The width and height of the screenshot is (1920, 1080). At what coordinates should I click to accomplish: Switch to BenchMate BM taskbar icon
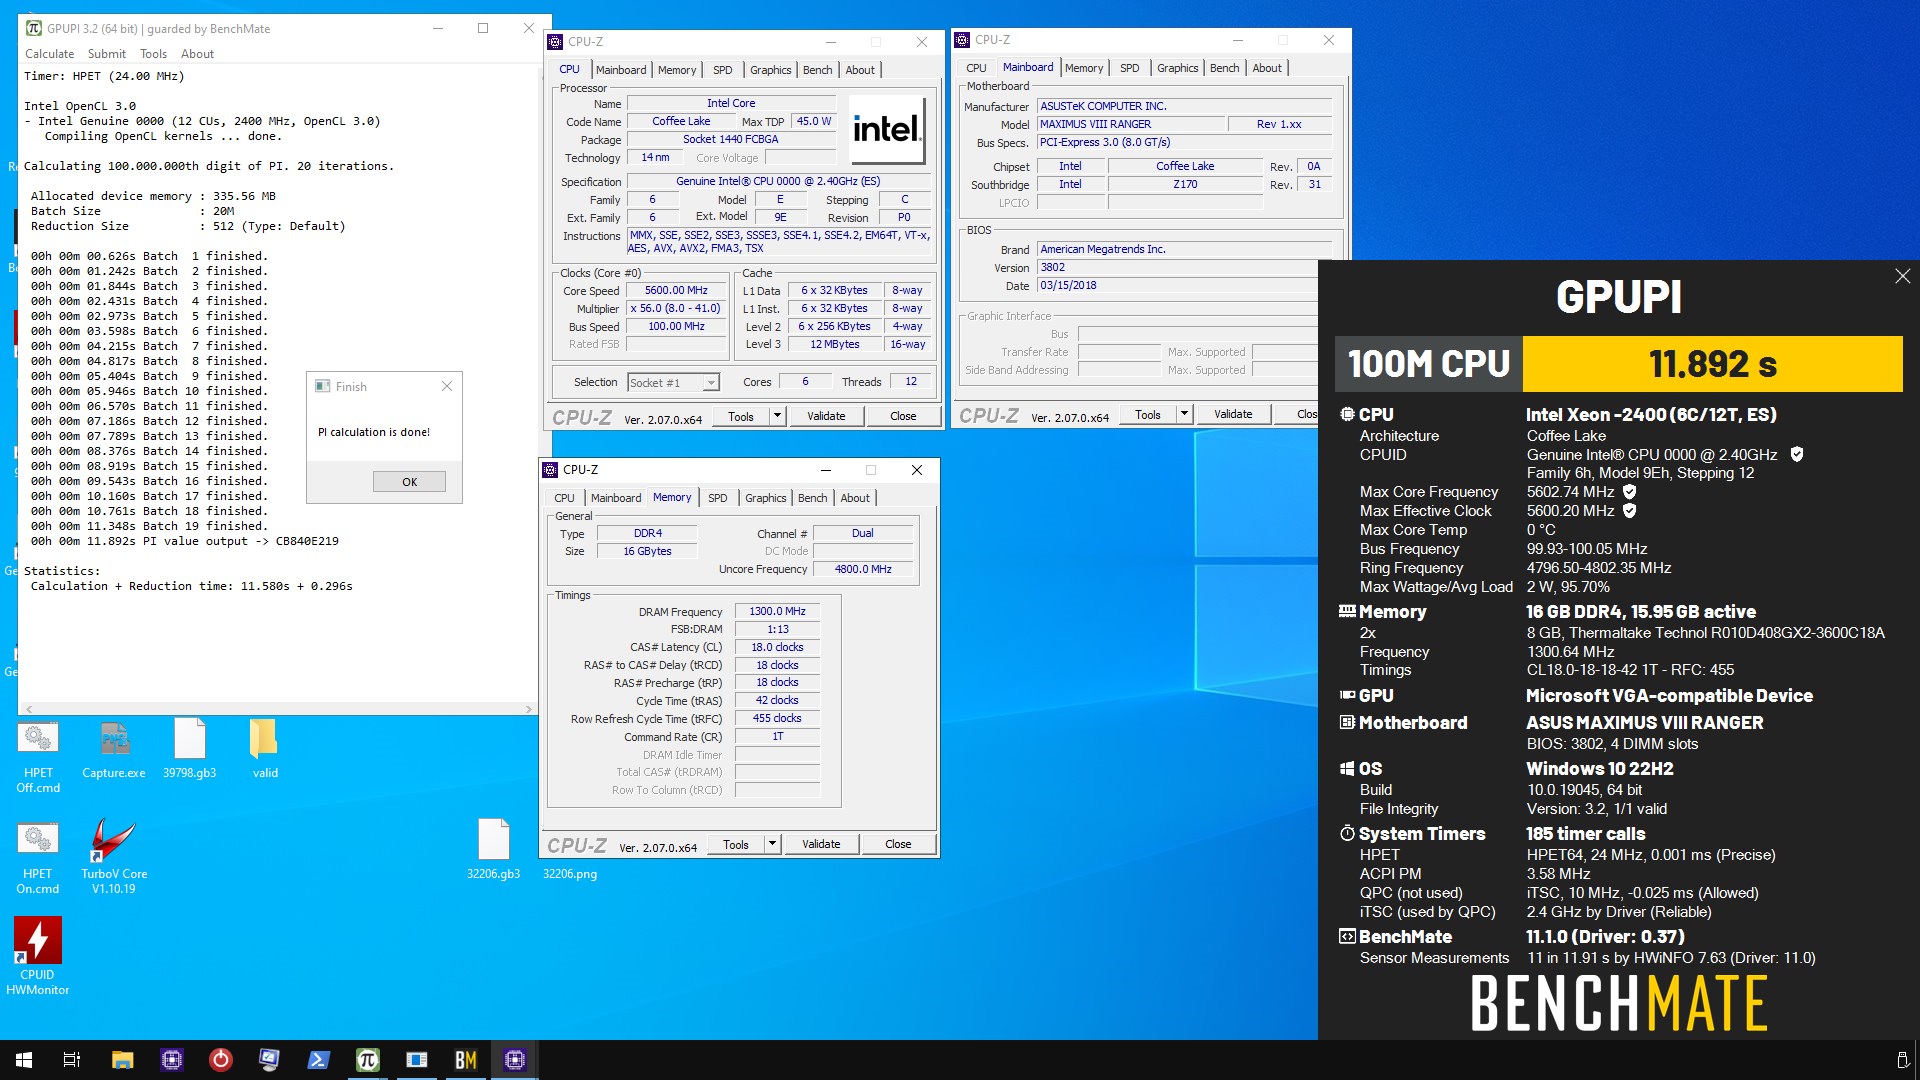pos(466,1060)
